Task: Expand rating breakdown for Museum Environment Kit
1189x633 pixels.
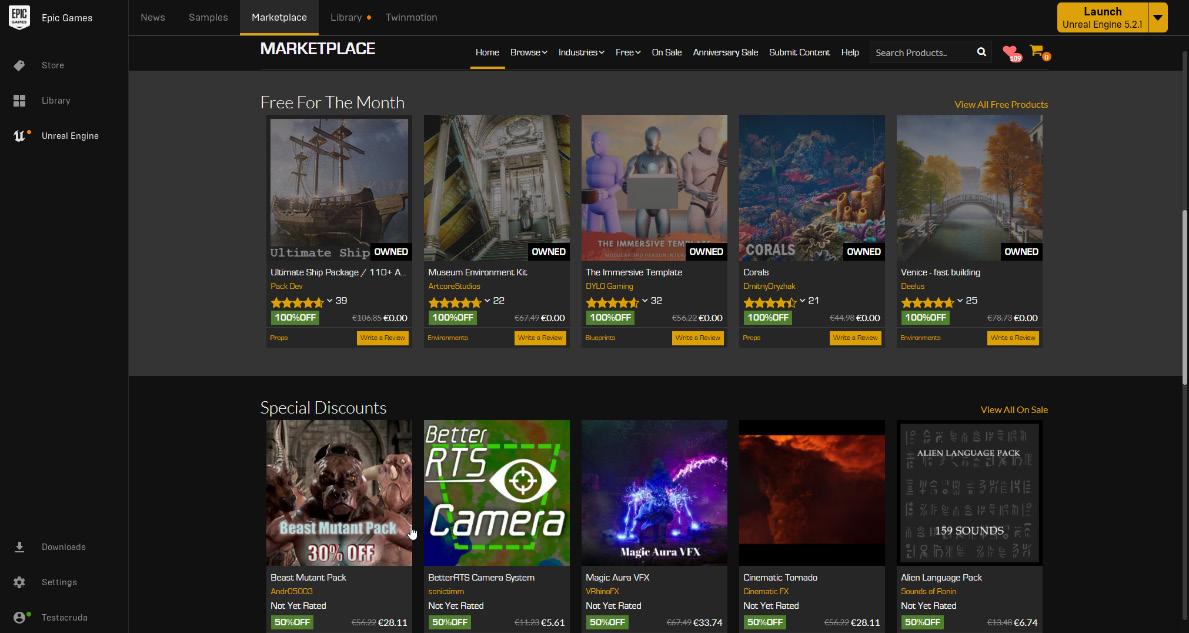Action: point(487,301)
